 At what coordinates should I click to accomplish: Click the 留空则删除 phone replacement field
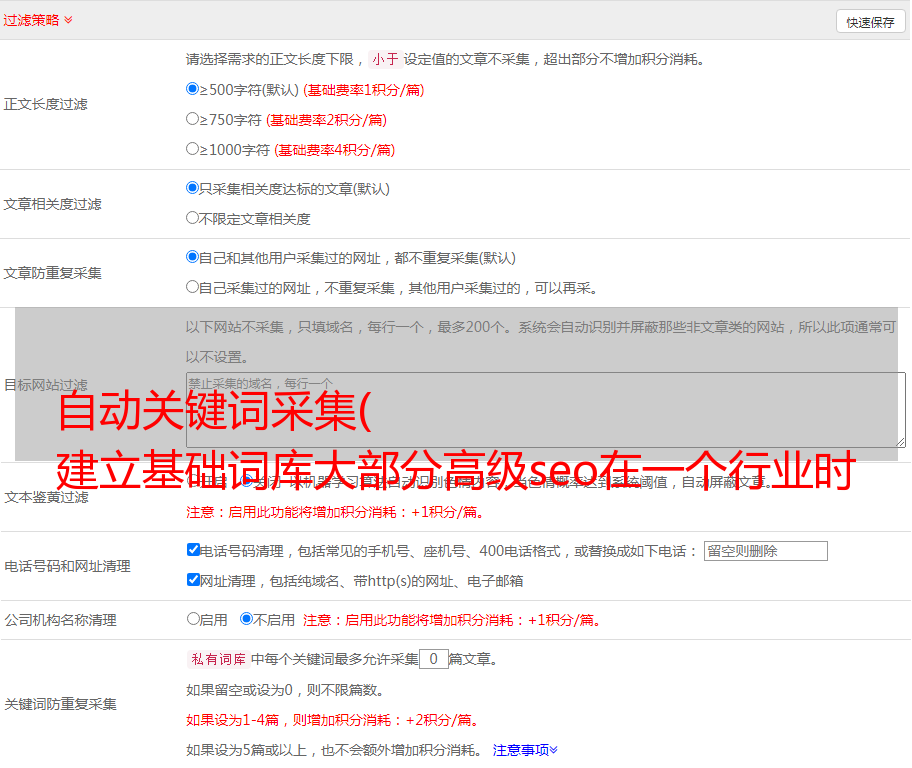pyautogui.click(x=765, y=551)
